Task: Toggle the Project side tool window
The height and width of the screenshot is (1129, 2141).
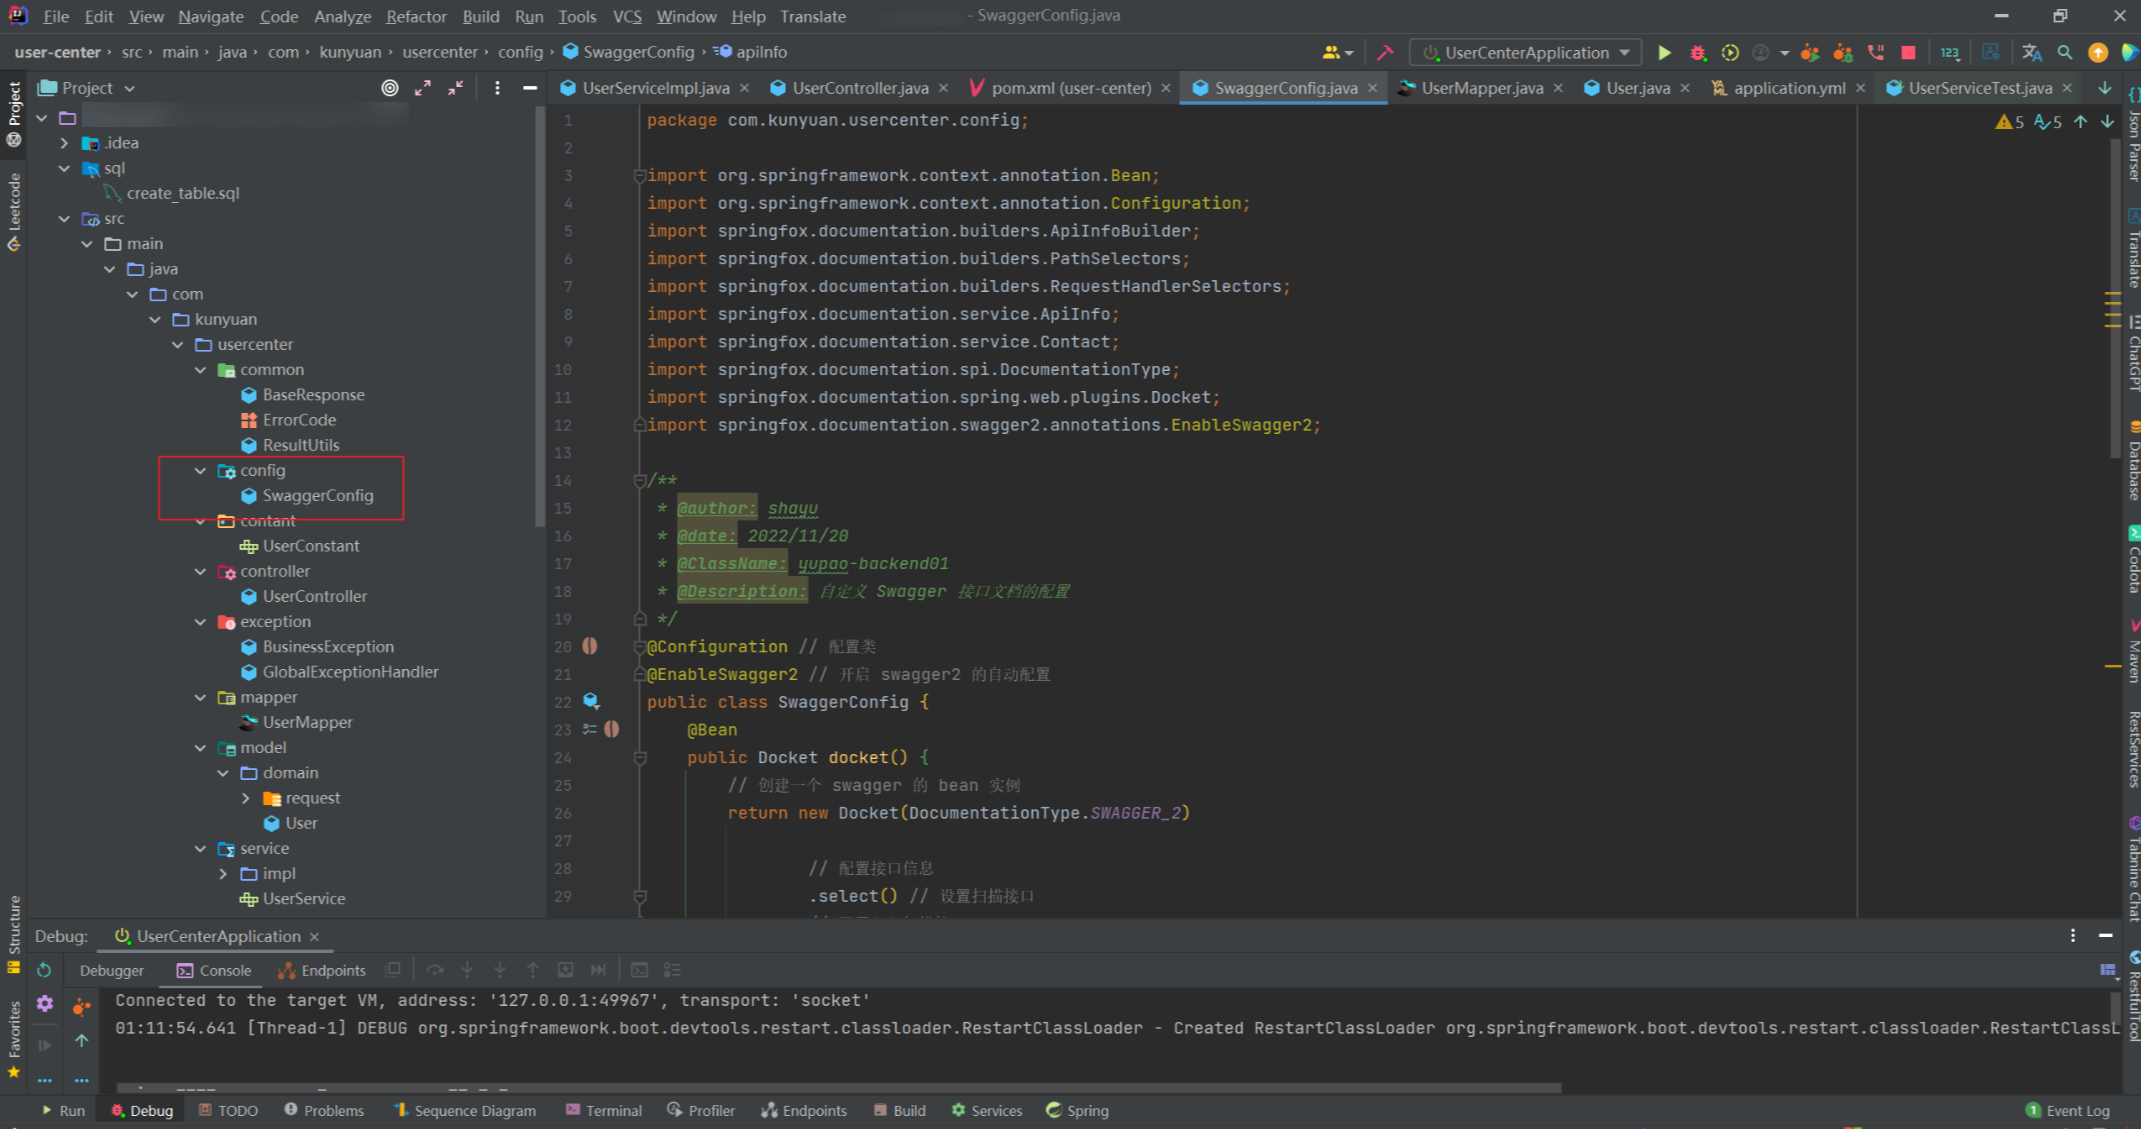Action: pos(14,113)
